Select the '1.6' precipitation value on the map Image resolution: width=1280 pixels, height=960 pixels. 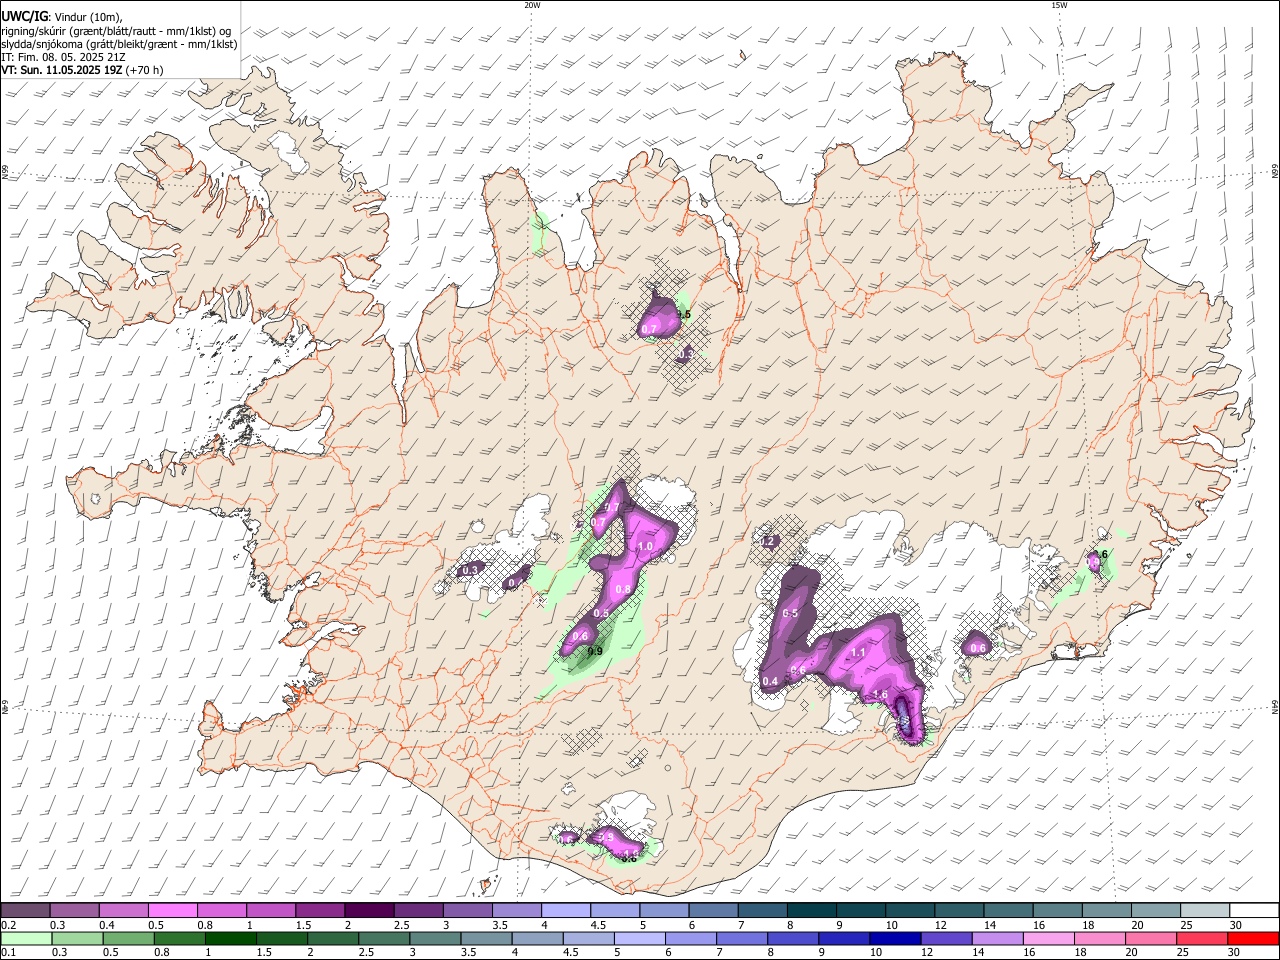tap(880, 695)
